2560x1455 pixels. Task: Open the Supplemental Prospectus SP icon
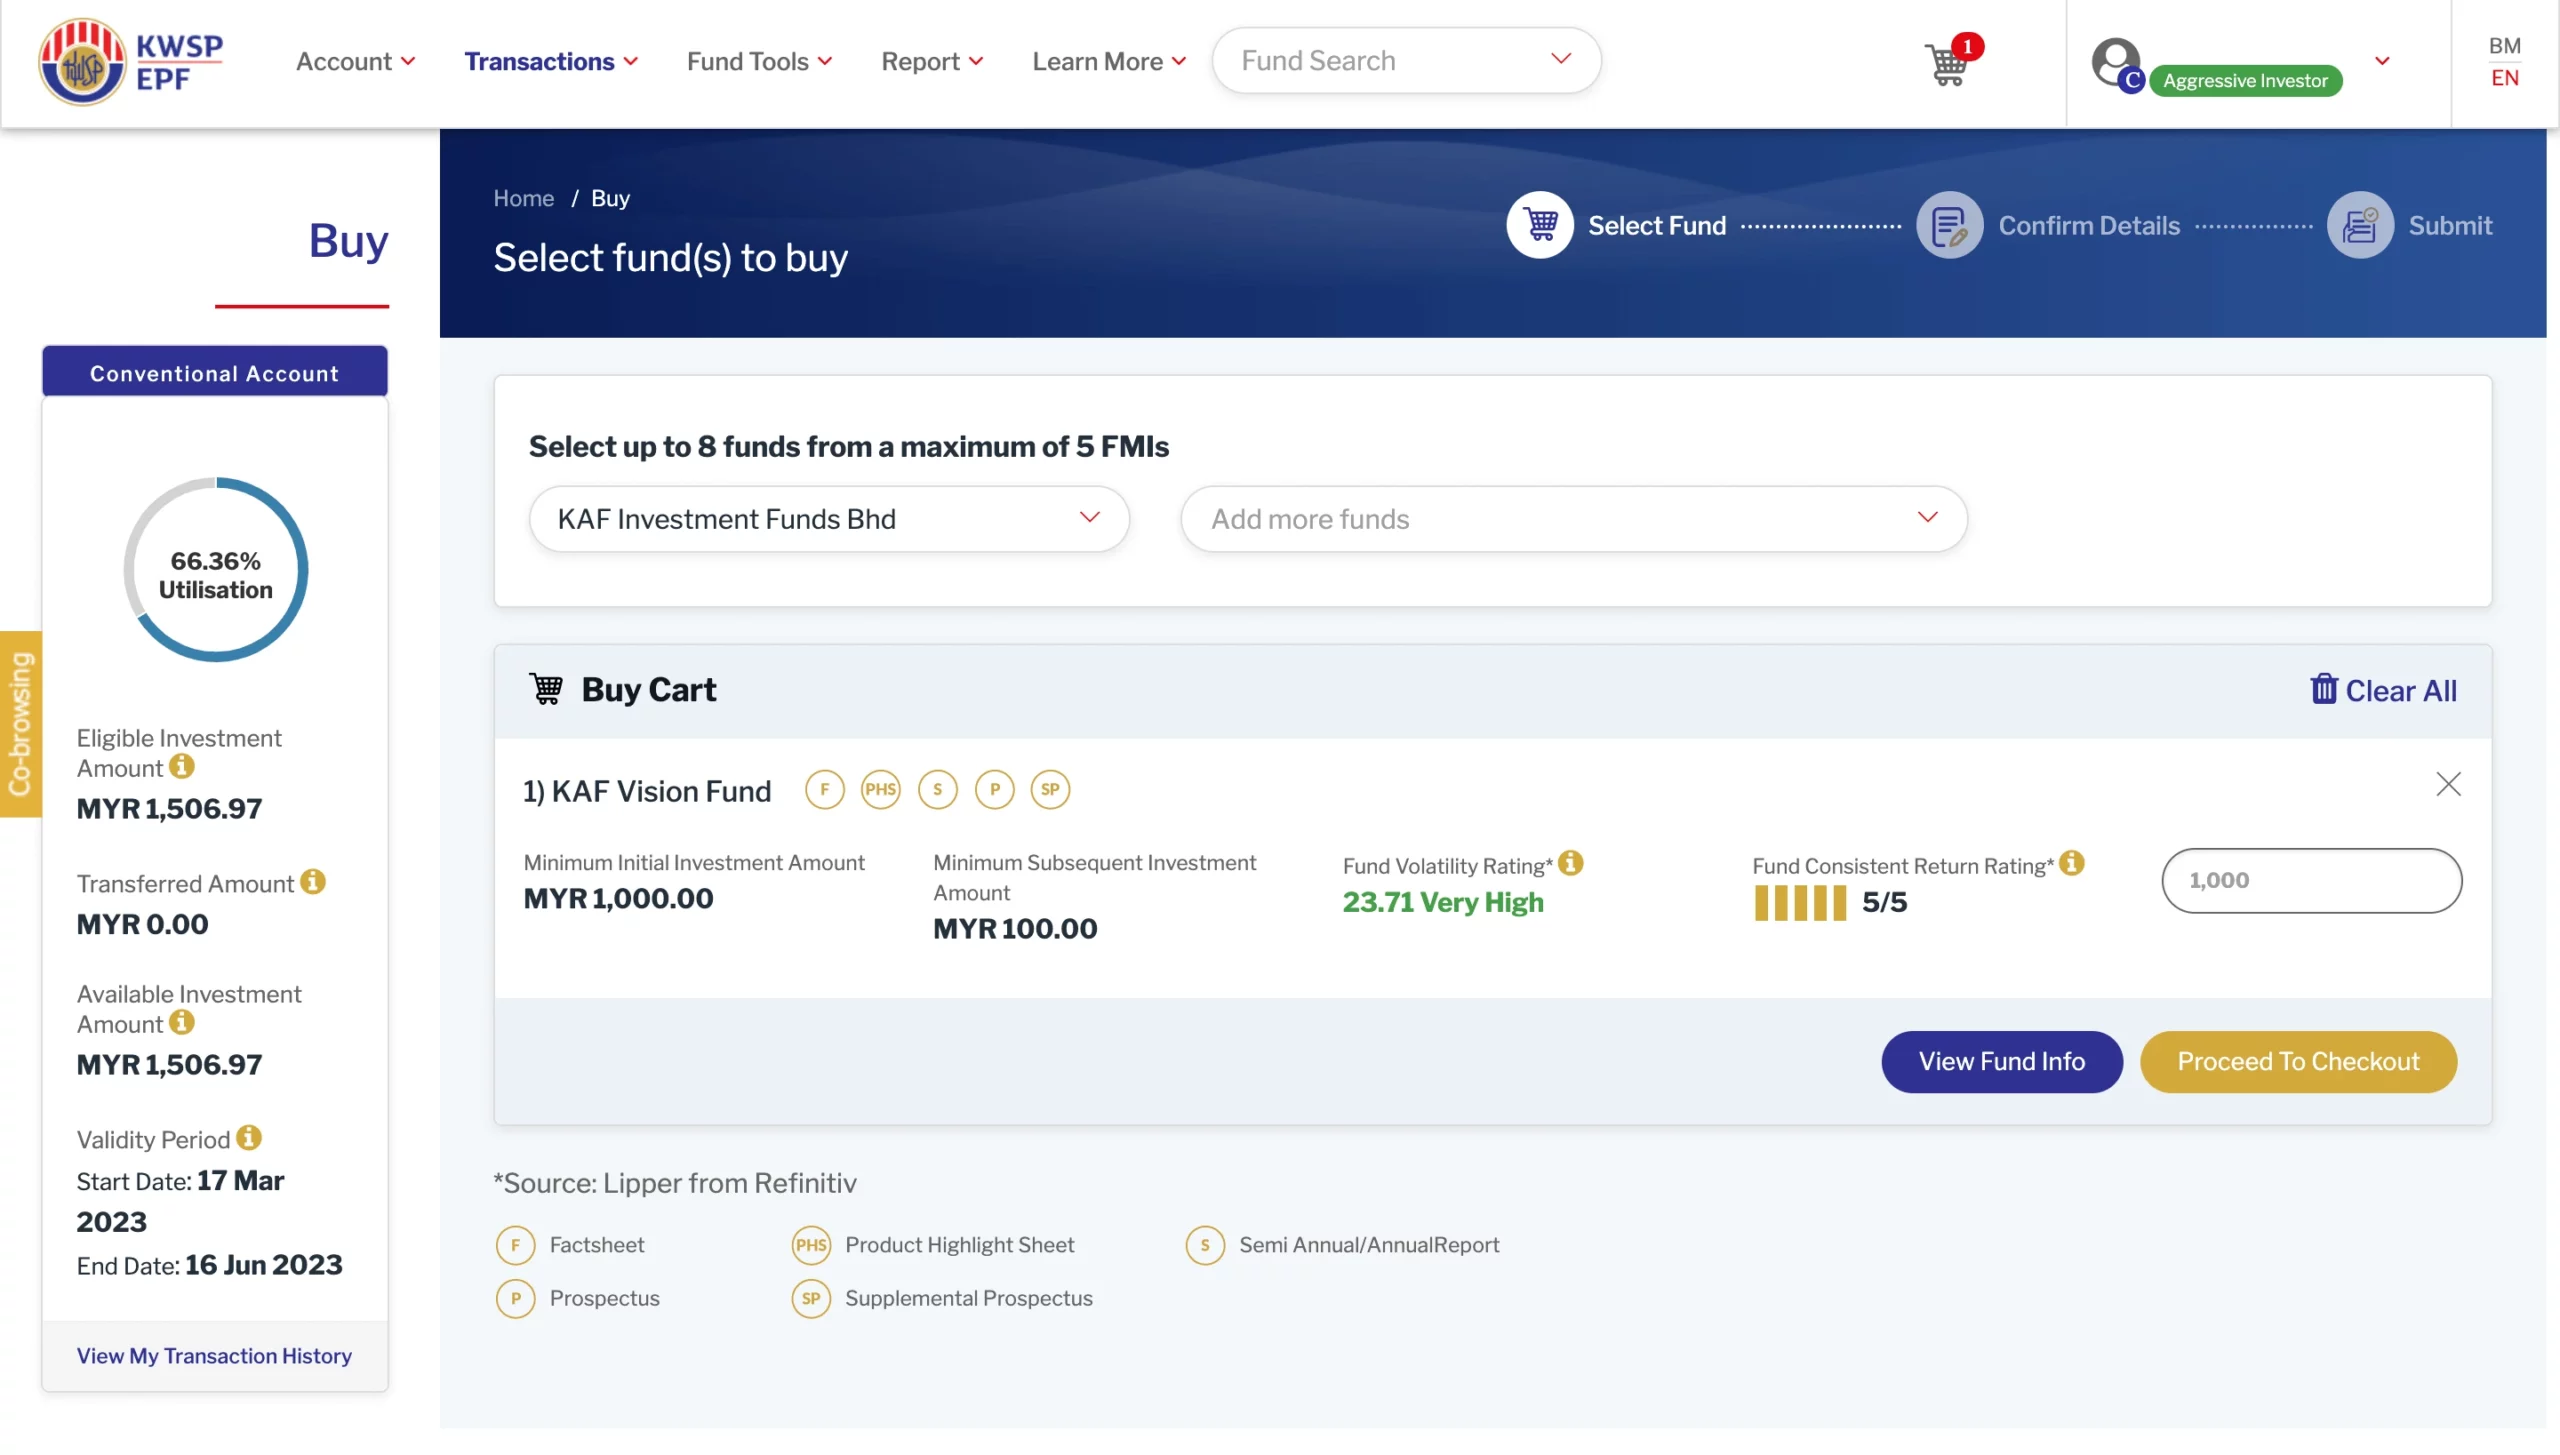[1049, 789]
